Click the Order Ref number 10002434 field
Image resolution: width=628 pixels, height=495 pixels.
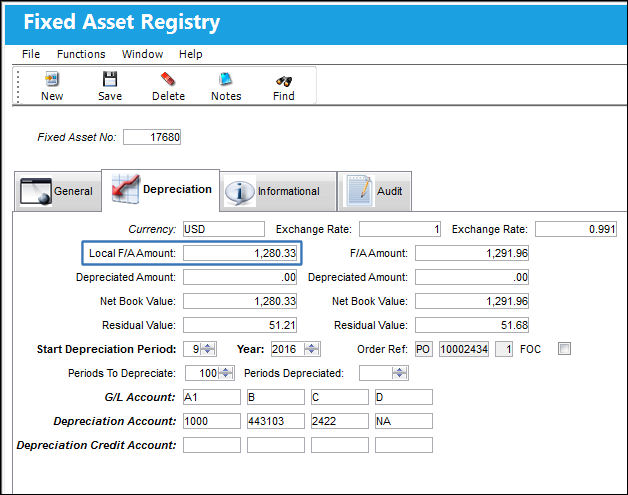click(464, 349)
